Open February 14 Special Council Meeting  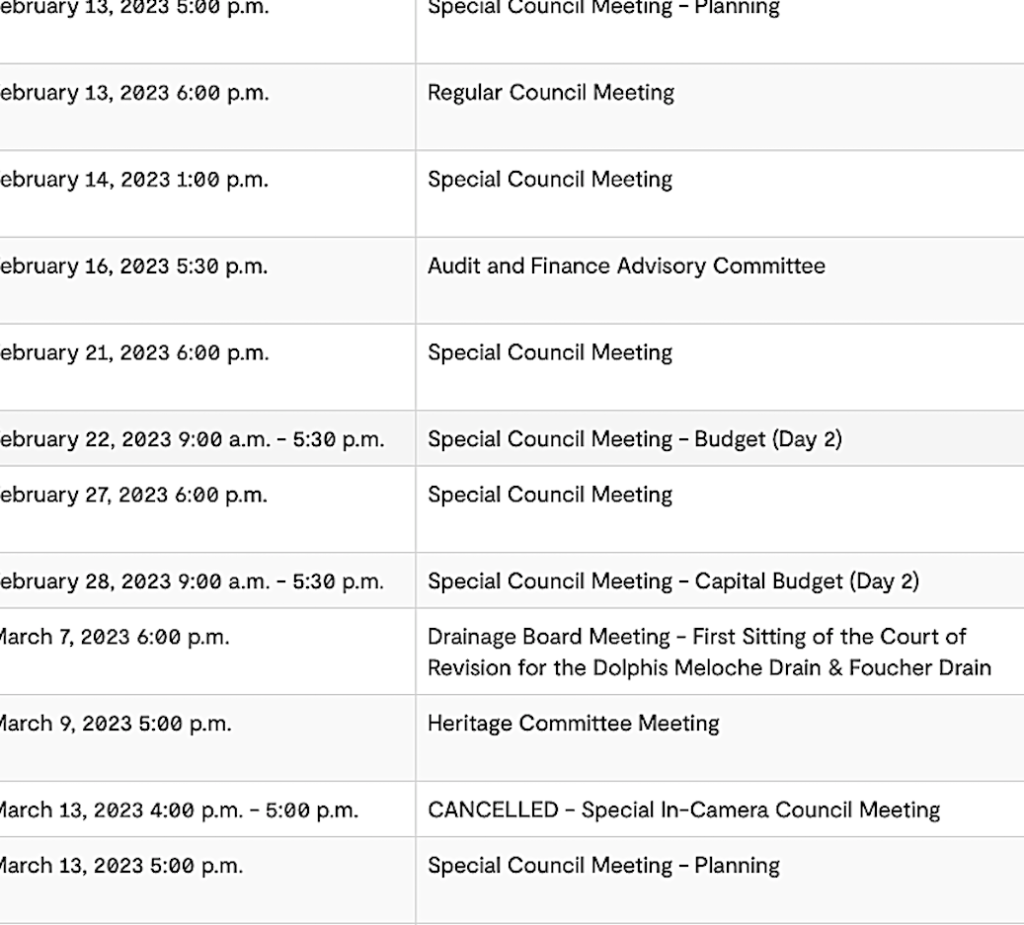pyautogui.click(x=549, y=180)
